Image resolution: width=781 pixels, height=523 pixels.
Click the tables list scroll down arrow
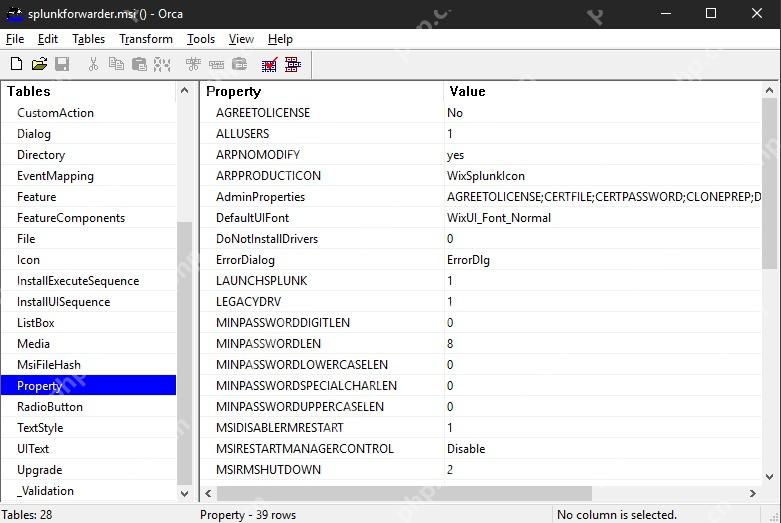pyautogui.click(x=184, y=494)
